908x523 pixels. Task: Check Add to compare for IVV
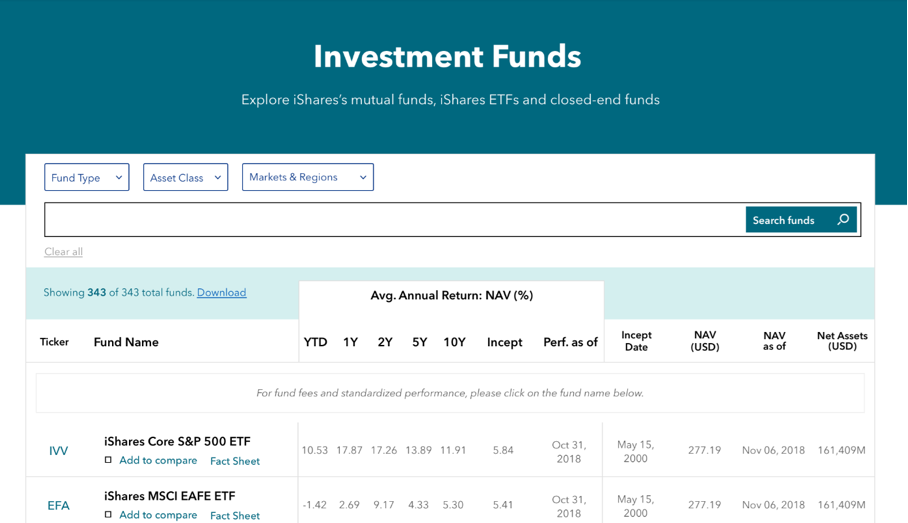tap(108, 461)
